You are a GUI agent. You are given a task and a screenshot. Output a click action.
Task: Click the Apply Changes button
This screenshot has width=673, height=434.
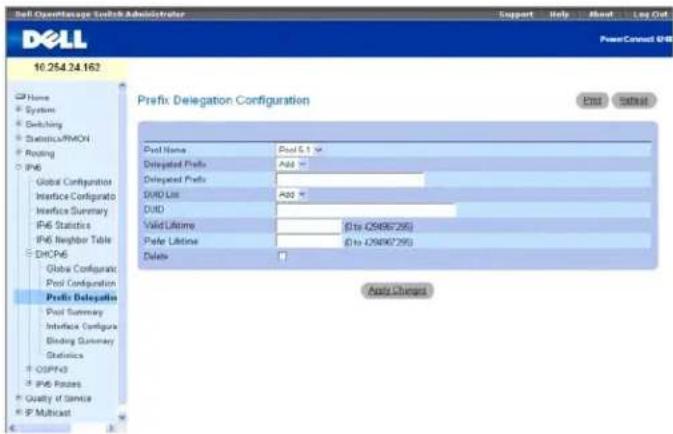397,291
